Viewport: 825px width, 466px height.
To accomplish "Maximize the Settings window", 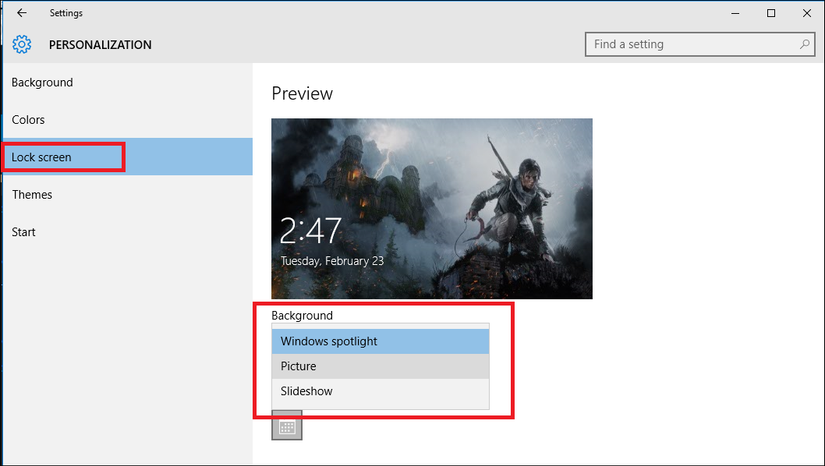I will click(771, 13).
